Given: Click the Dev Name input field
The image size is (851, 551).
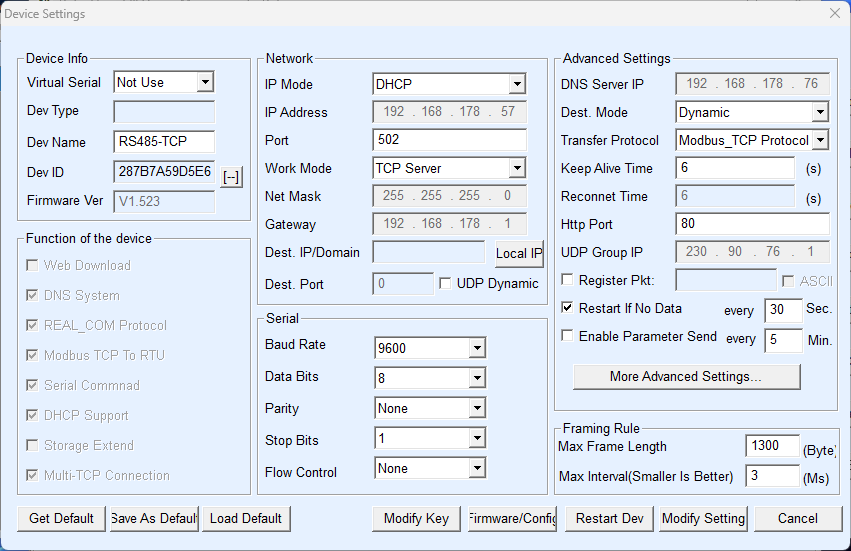Looking at the screenshot, I should pyautogui.click(x=164, y=142).
